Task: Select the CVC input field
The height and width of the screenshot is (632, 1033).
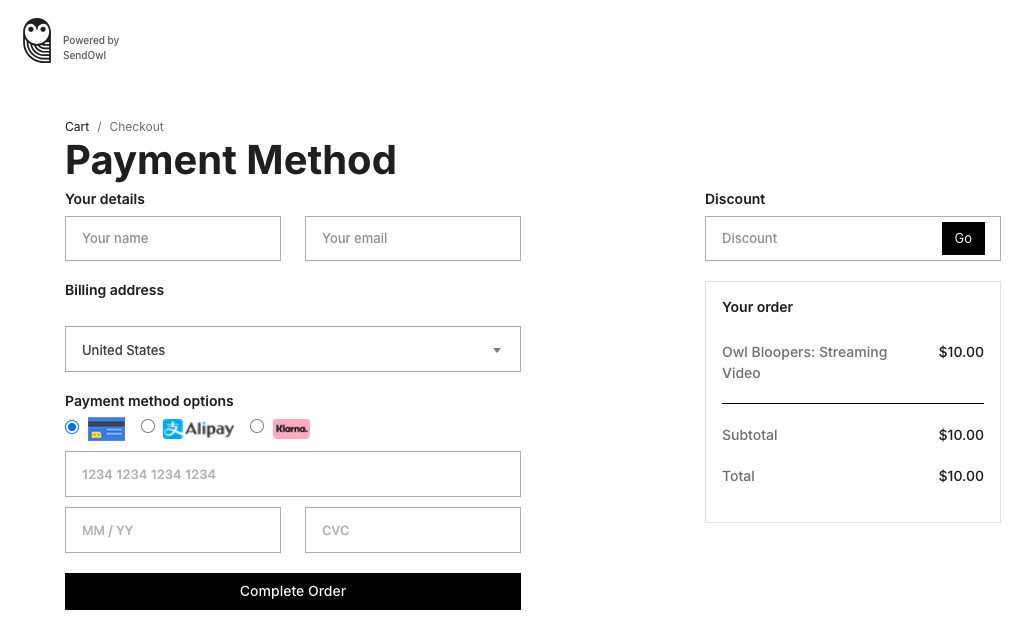Action: pos(413,530)
